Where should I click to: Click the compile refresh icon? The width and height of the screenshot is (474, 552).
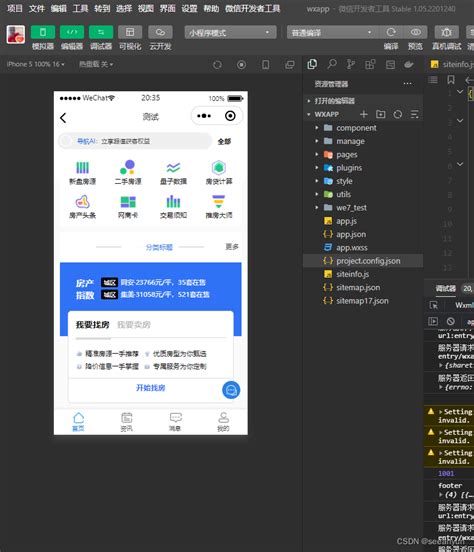pos(391,32)
